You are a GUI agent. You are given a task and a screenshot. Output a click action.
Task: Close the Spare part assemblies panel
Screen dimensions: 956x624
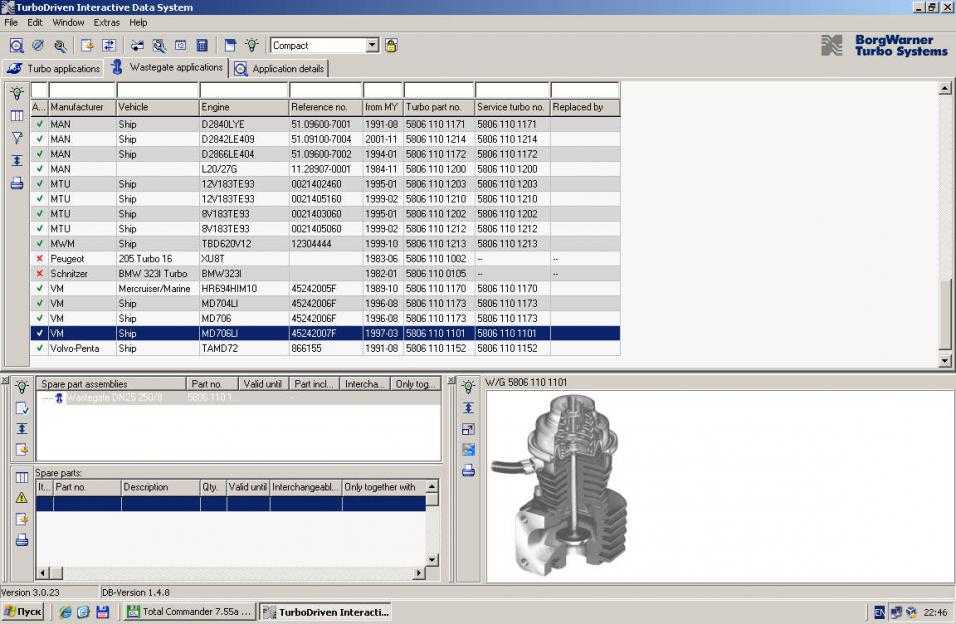point(5,381)
